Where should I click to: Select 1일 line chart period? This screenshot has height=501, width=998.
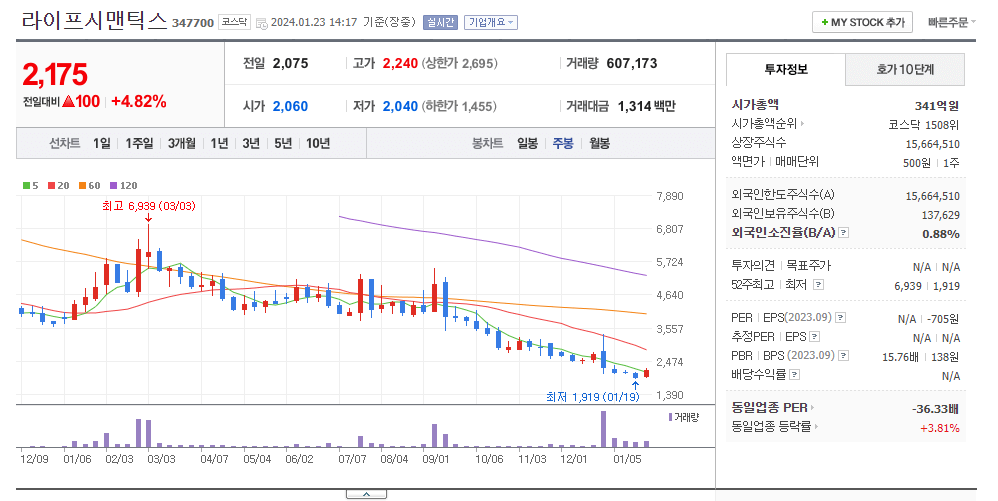tap(101, 143)
